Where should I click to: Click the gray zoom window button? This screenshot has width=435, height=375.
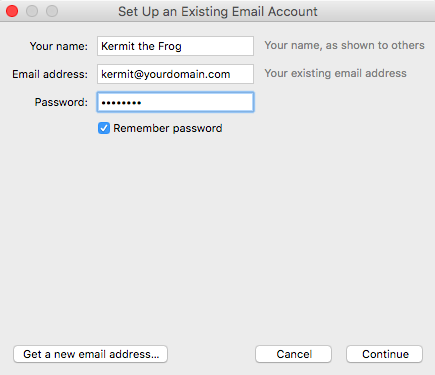[52, 11]
